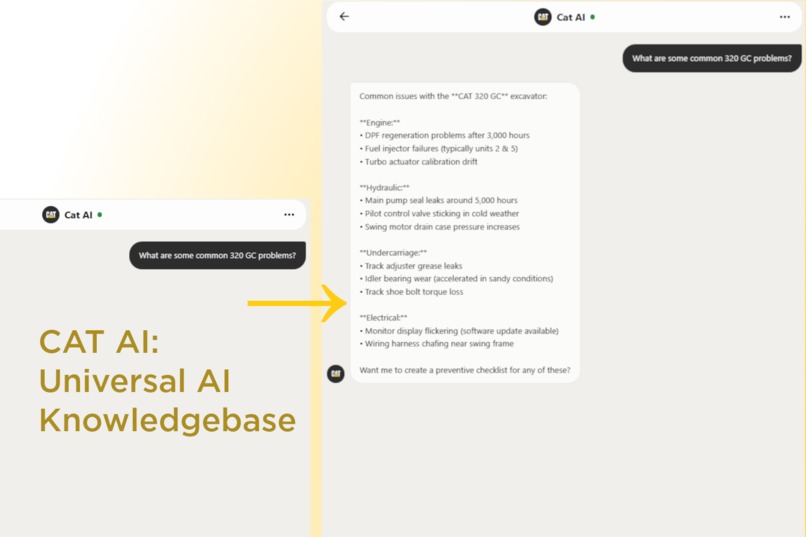Click 'Want me to create a preventive checklist' line
806x537 pixels.
pos(465,370)
